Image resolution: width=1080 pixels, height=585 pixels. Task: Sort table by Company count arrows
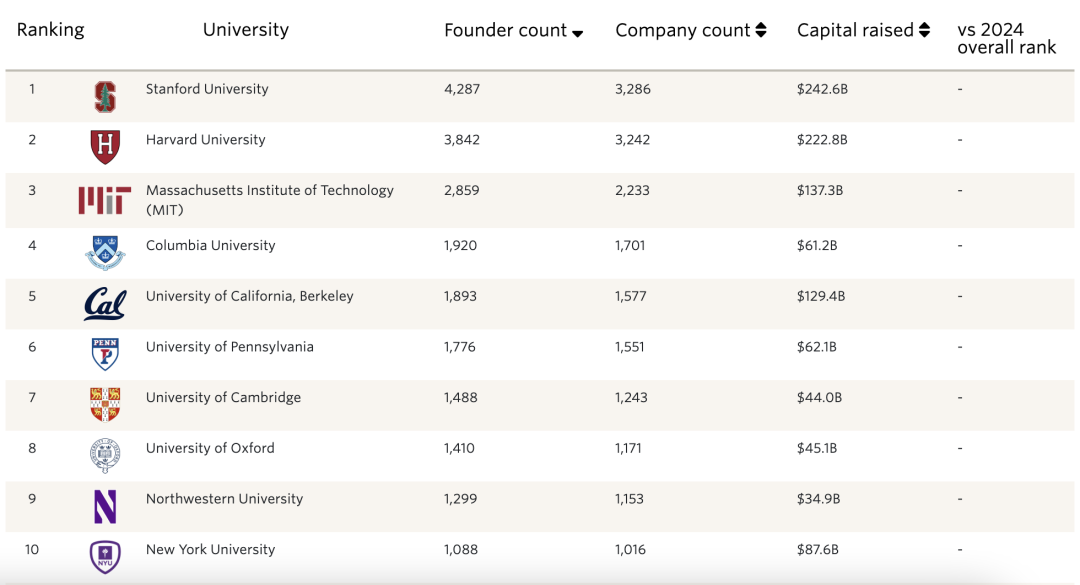pos(761,31)
